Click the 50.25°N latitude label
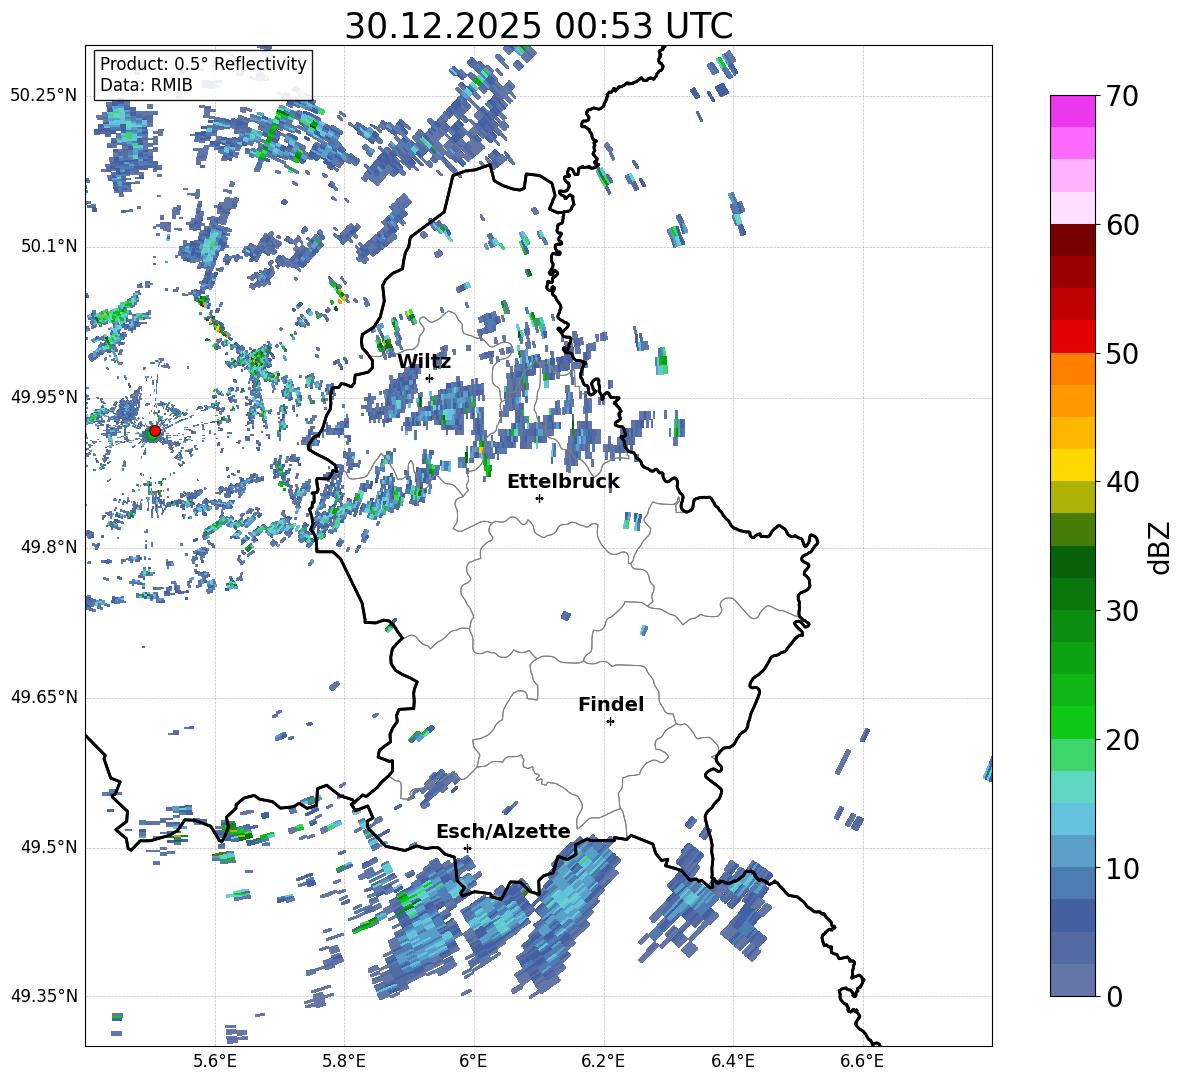Viewport: 1184px width, 1081px height. click(x=44, y=96)
